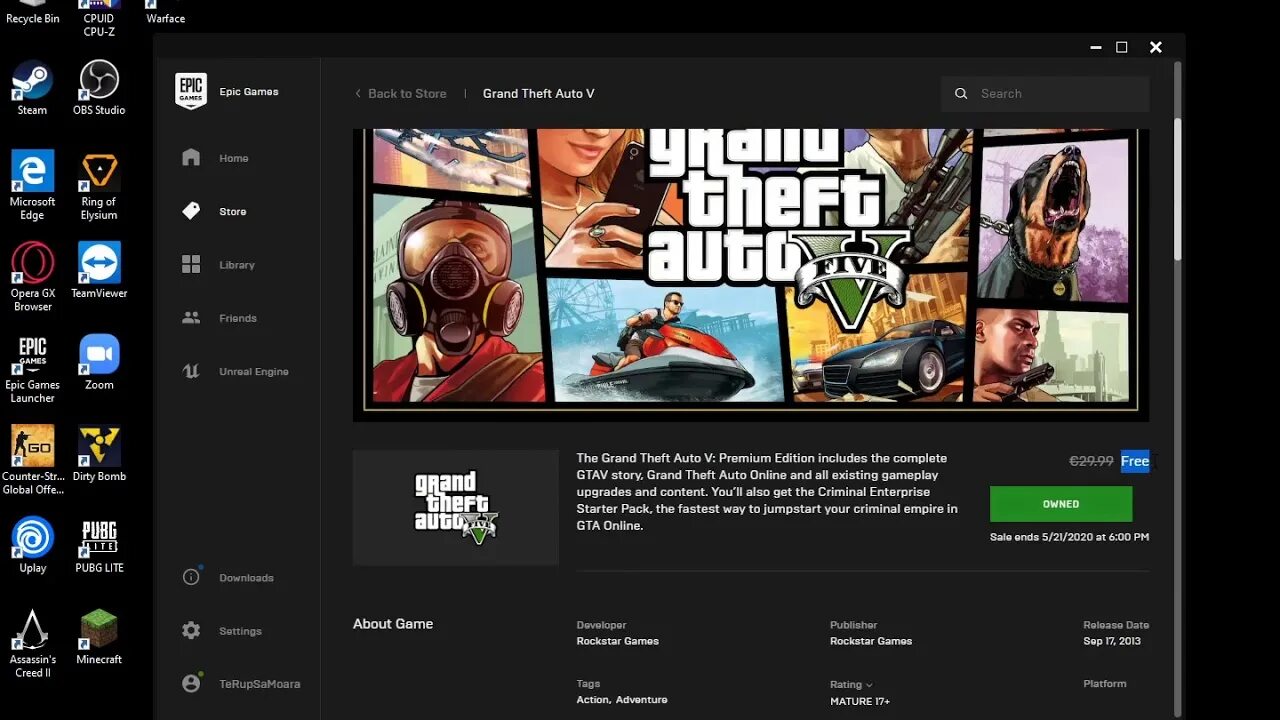
Task: Open Microsoft Edge desktop shortcut
Action: point(32,186)
